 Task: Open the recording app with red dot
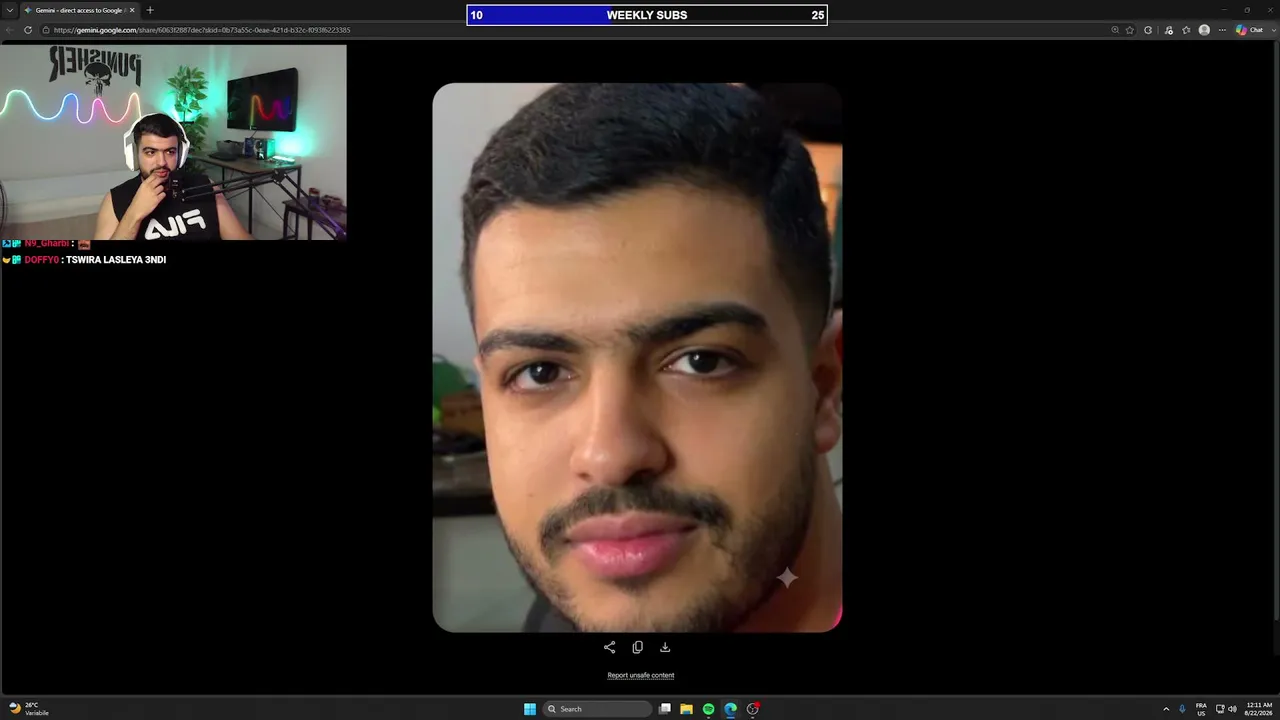(x=753, y=709)
